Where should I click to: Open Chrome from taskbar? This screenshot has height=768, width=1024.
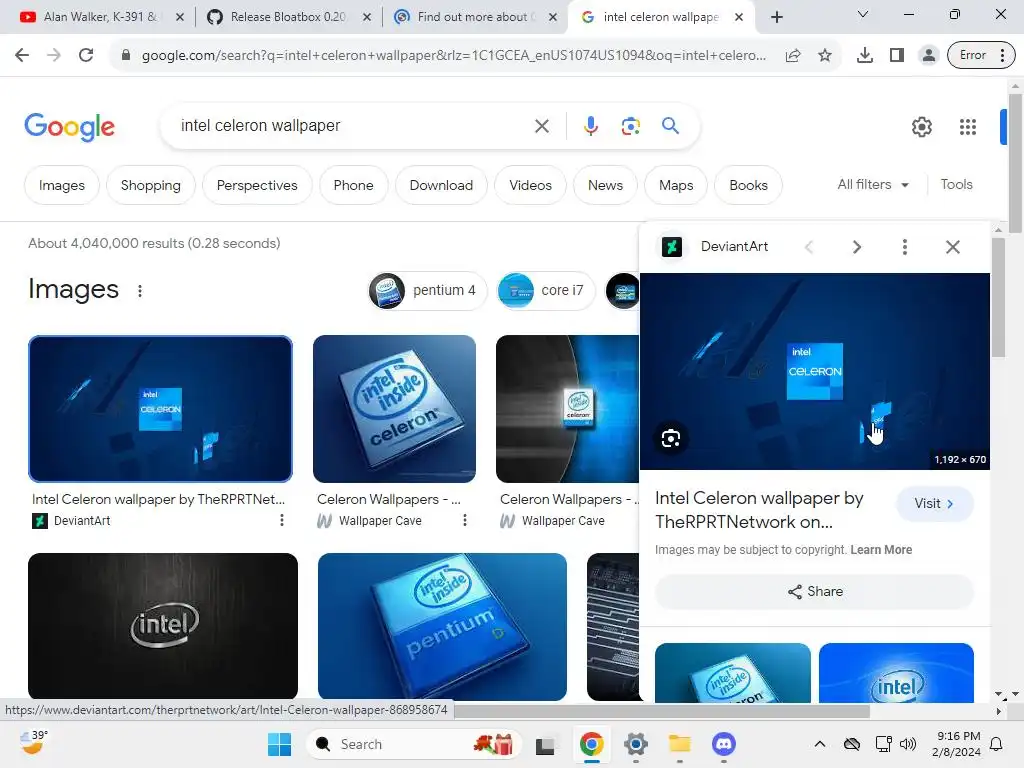click(591, 744)
